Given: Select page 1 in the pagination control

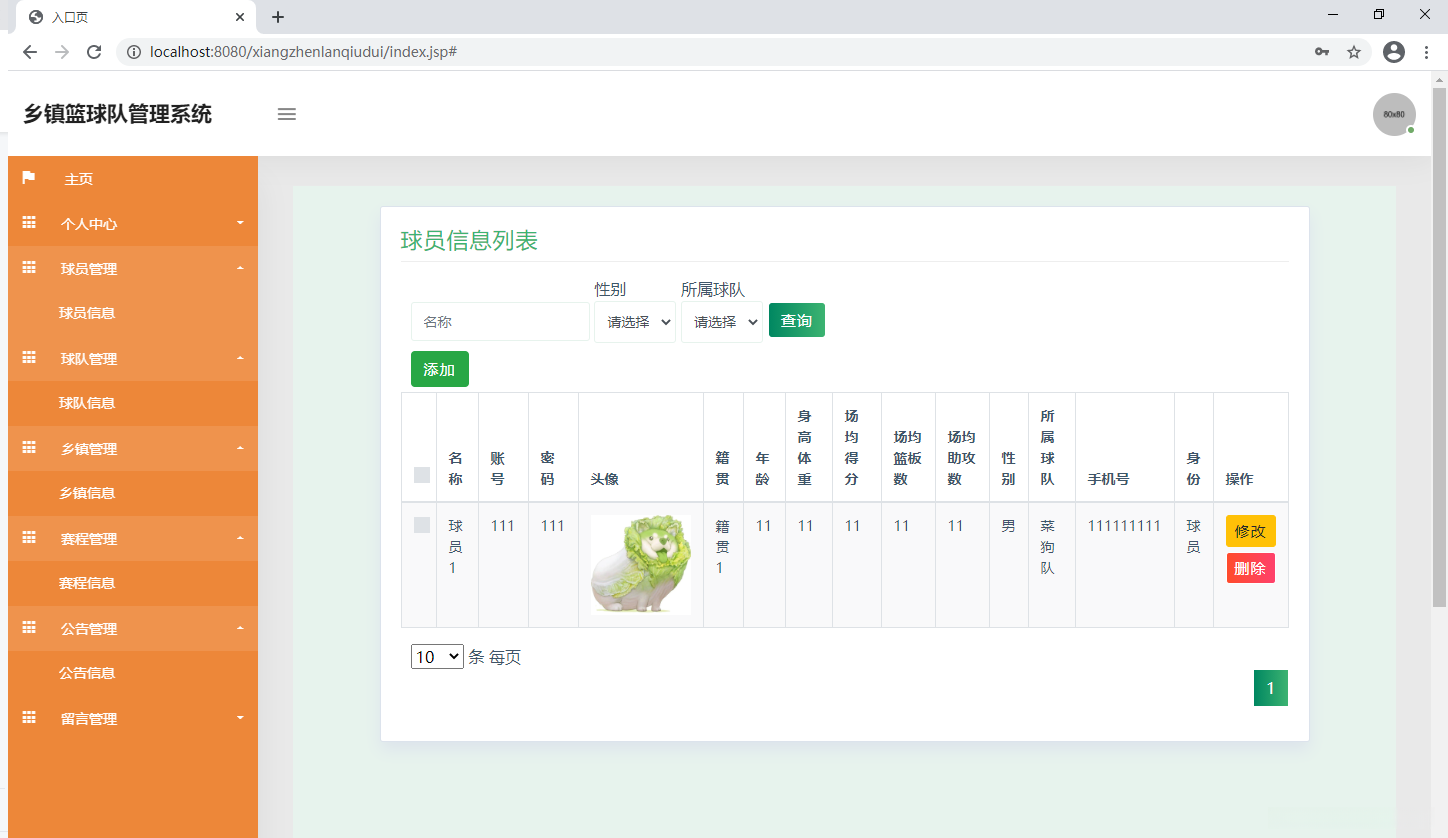Looking at the screenshot, I should pos(1270,687).
